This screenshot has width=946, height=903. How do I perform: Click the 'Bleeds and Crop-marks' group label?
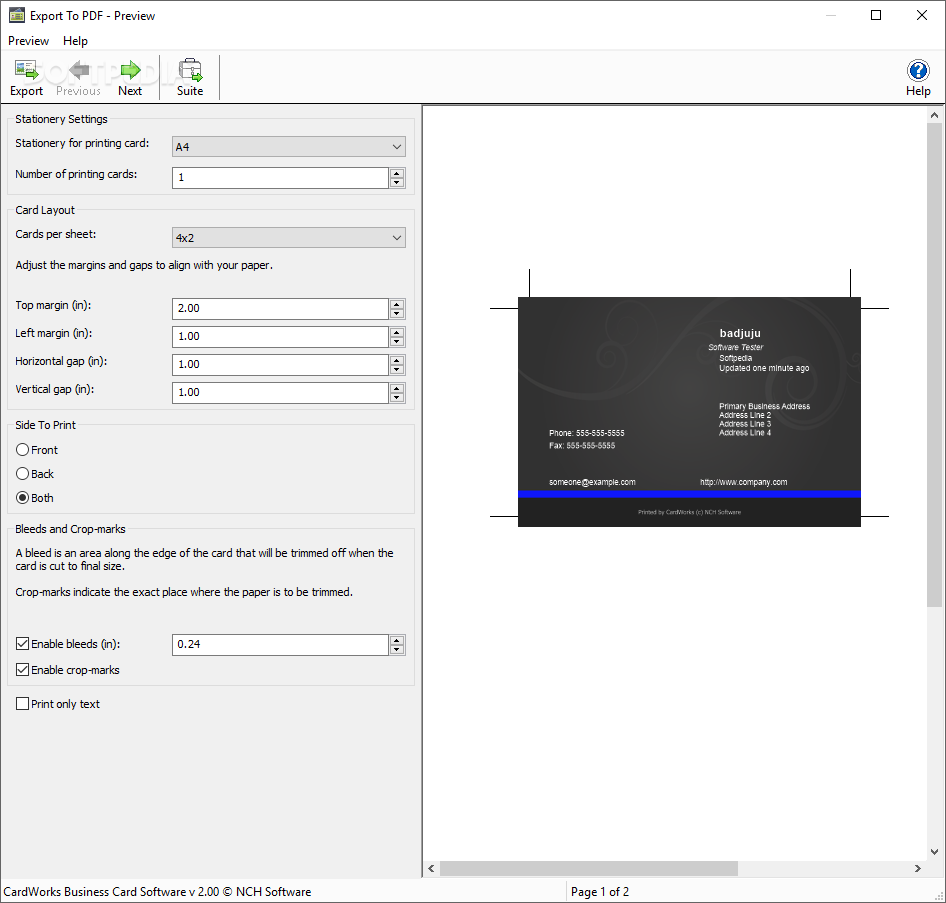70,529
